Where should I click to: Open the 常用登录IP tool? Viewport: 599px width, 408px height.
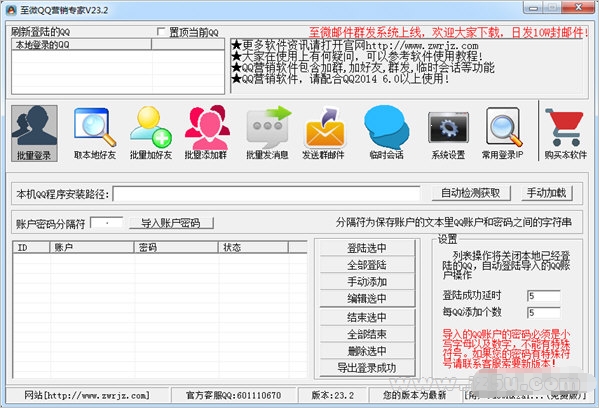[502, 133]
